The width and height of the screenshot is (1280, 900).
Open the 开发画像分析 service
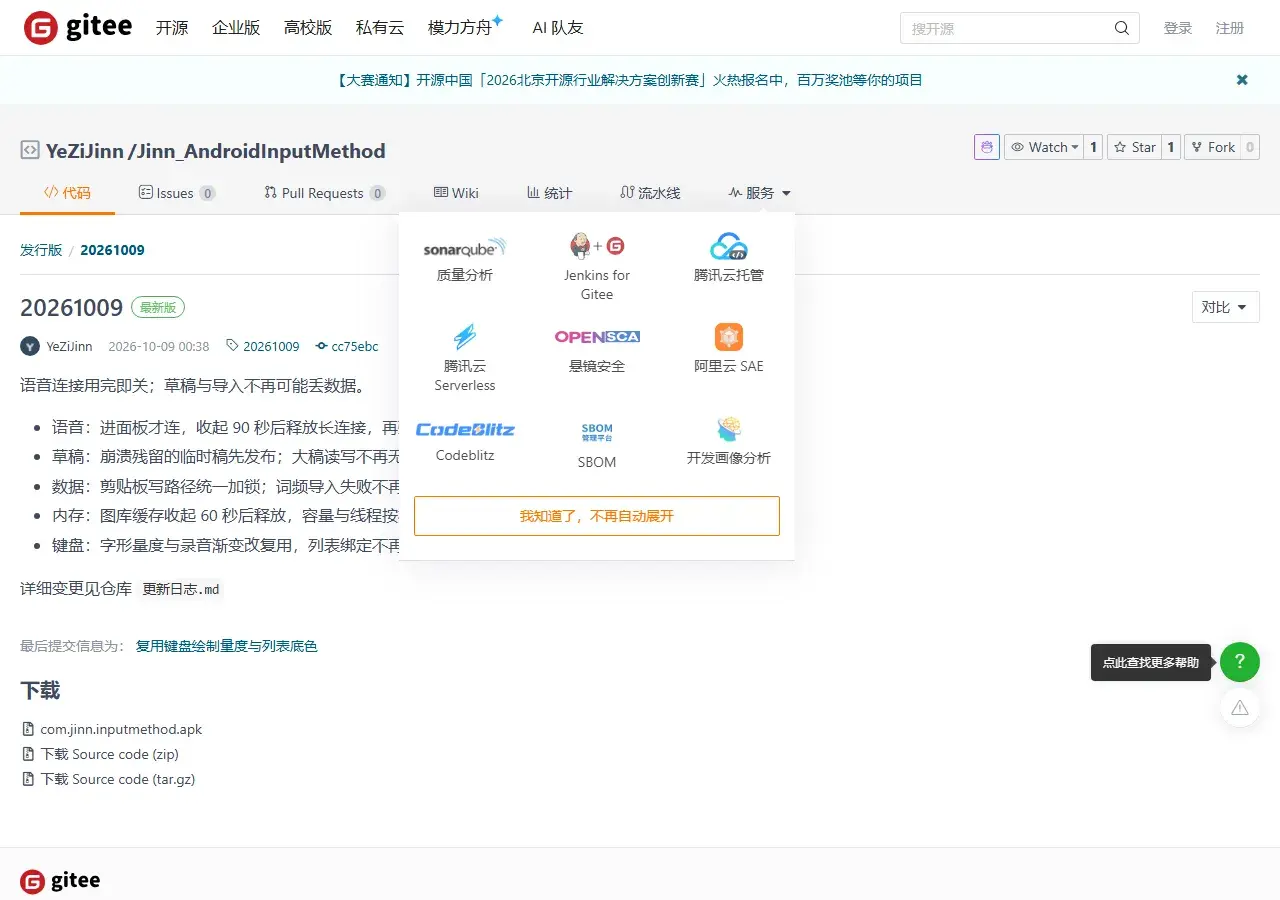(x=729, y=440)
